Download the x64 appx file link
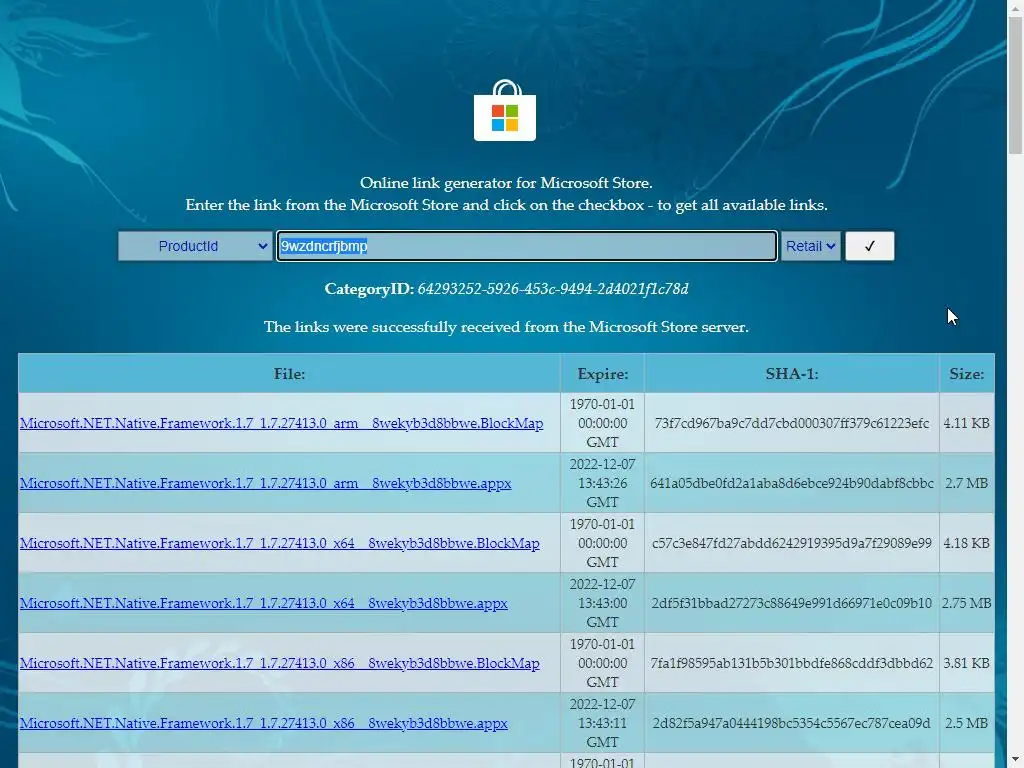Viewport: 1024px width, 768px height. (264, 603)
